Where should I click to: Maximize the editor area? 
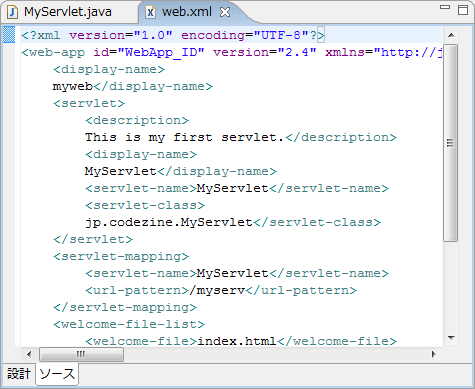pos(463,10)
